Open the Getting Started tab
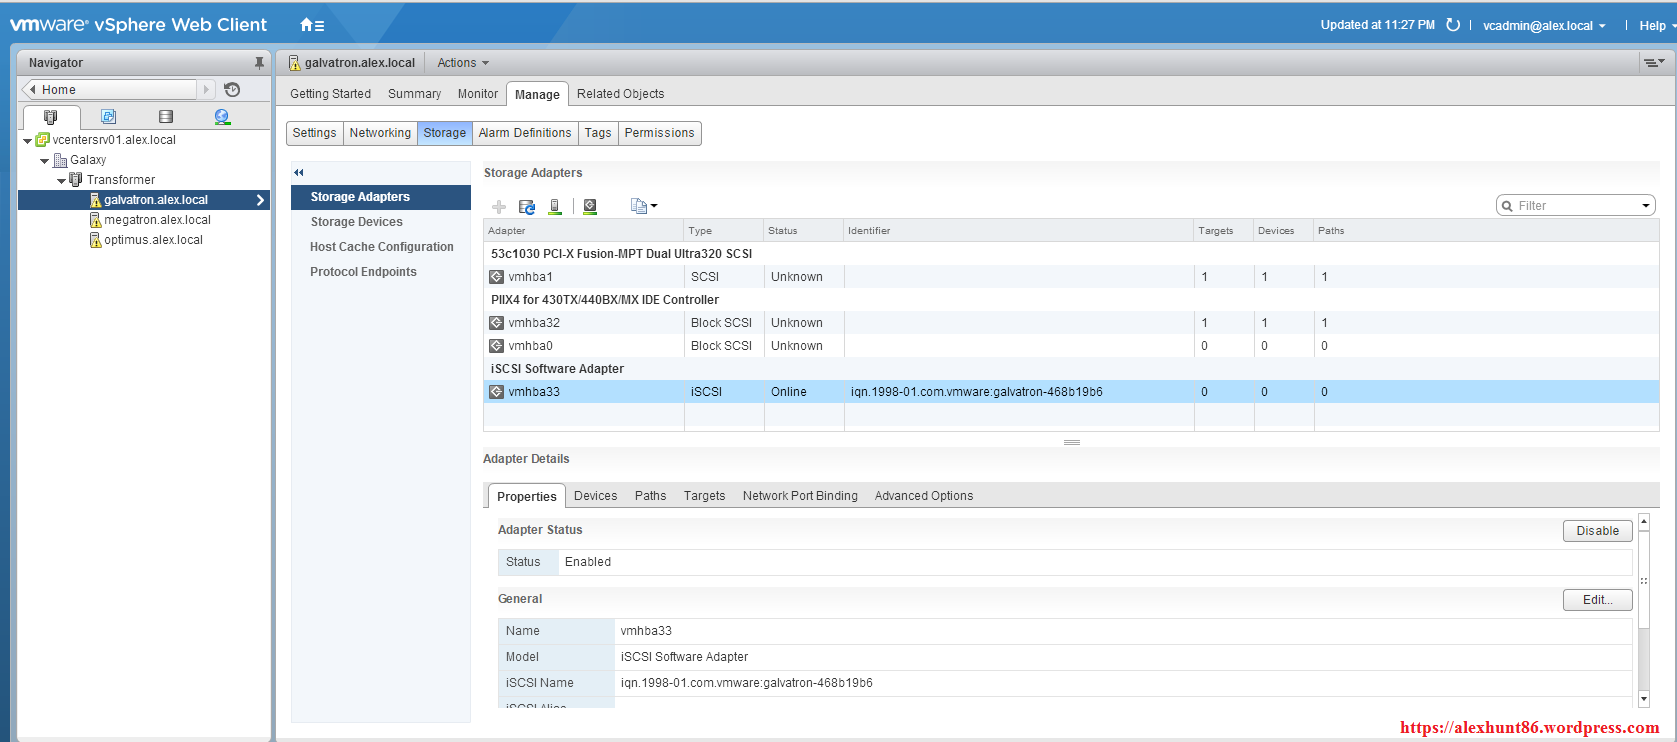This screenshot has height=742, width=1677. 330,94
